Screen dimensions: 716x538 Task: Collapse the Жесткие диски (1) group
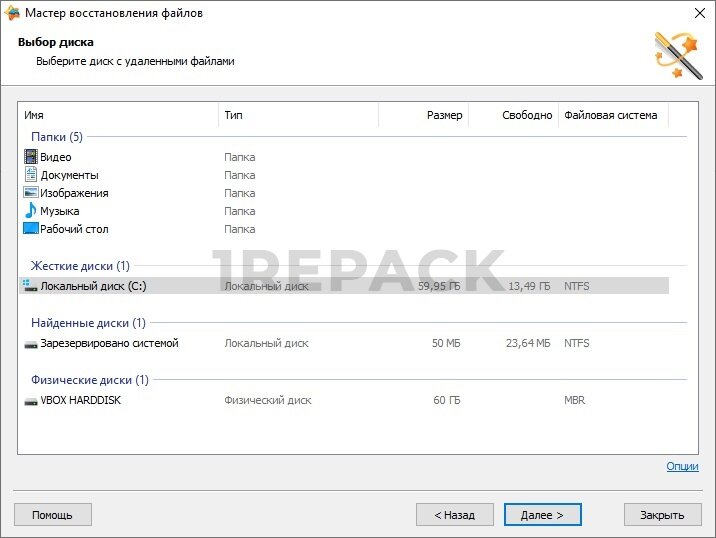(80, 266)
